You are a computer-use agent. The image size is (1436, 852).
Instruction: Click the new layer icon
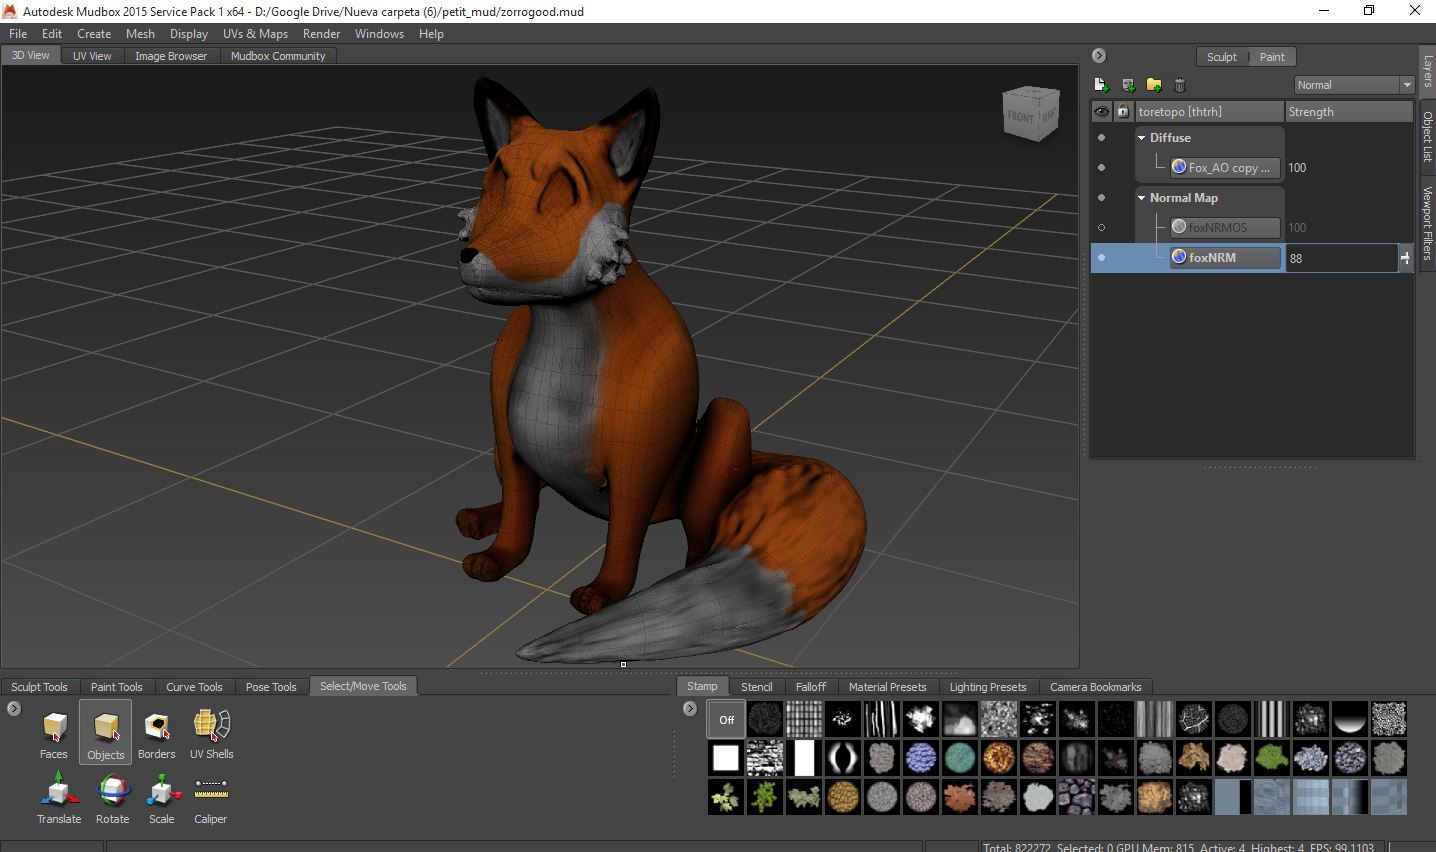coord(1101,85)
